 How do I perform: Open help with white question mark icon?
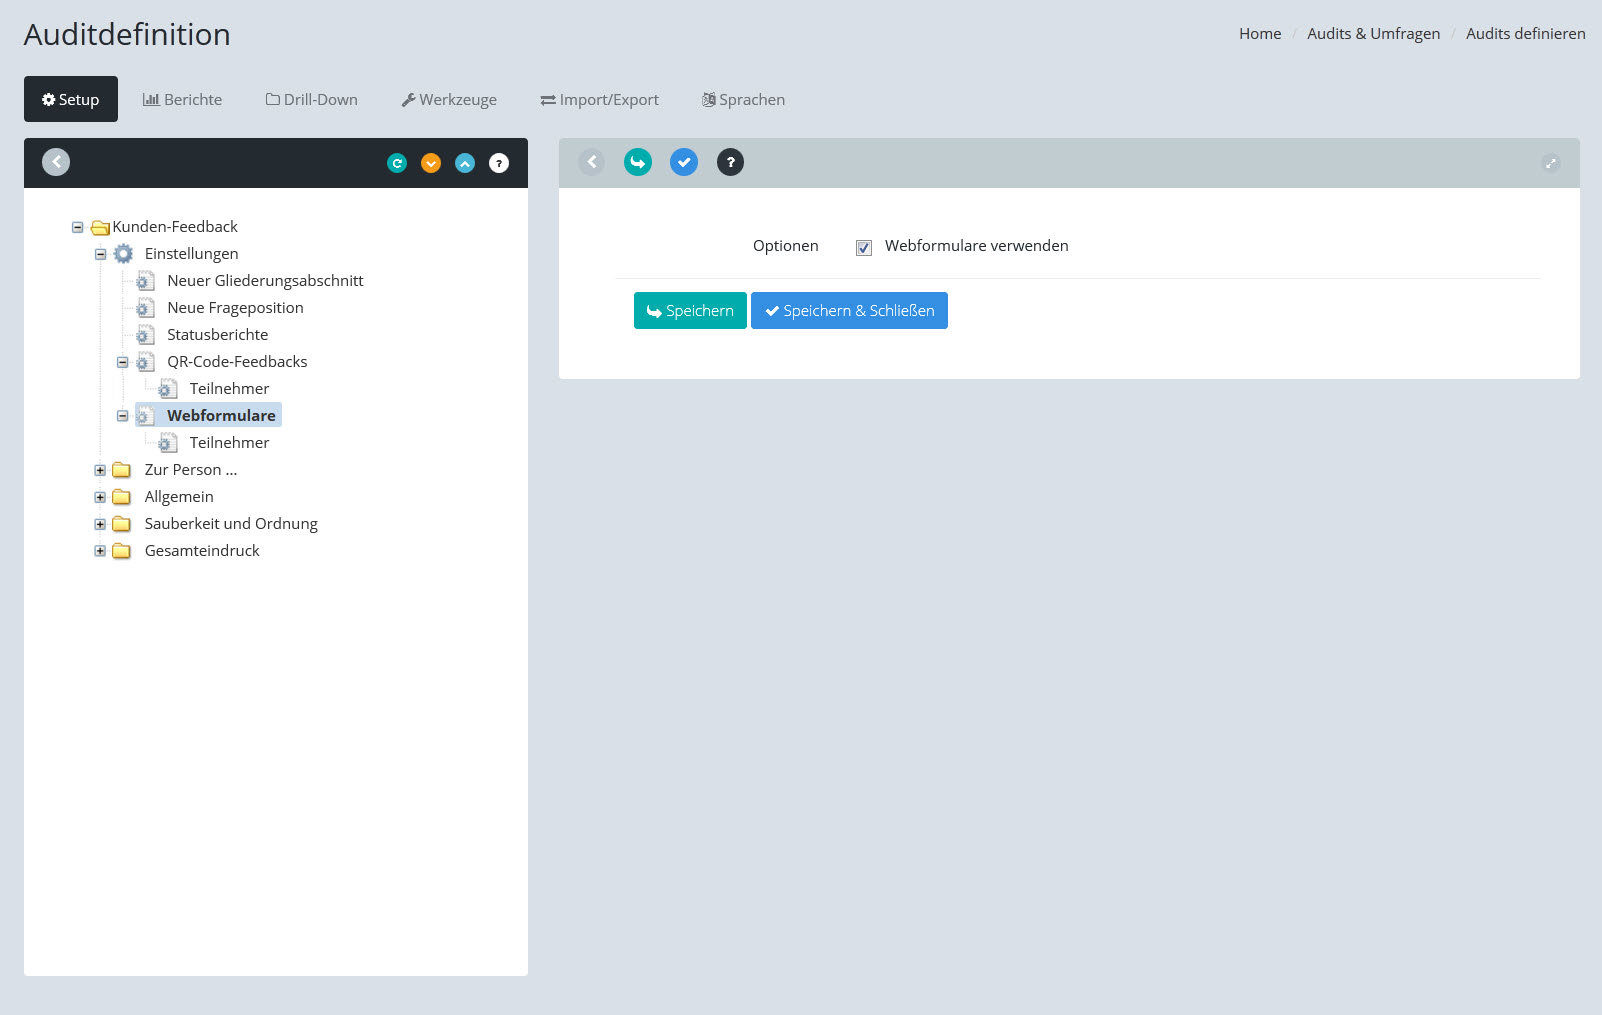[499, 163]
